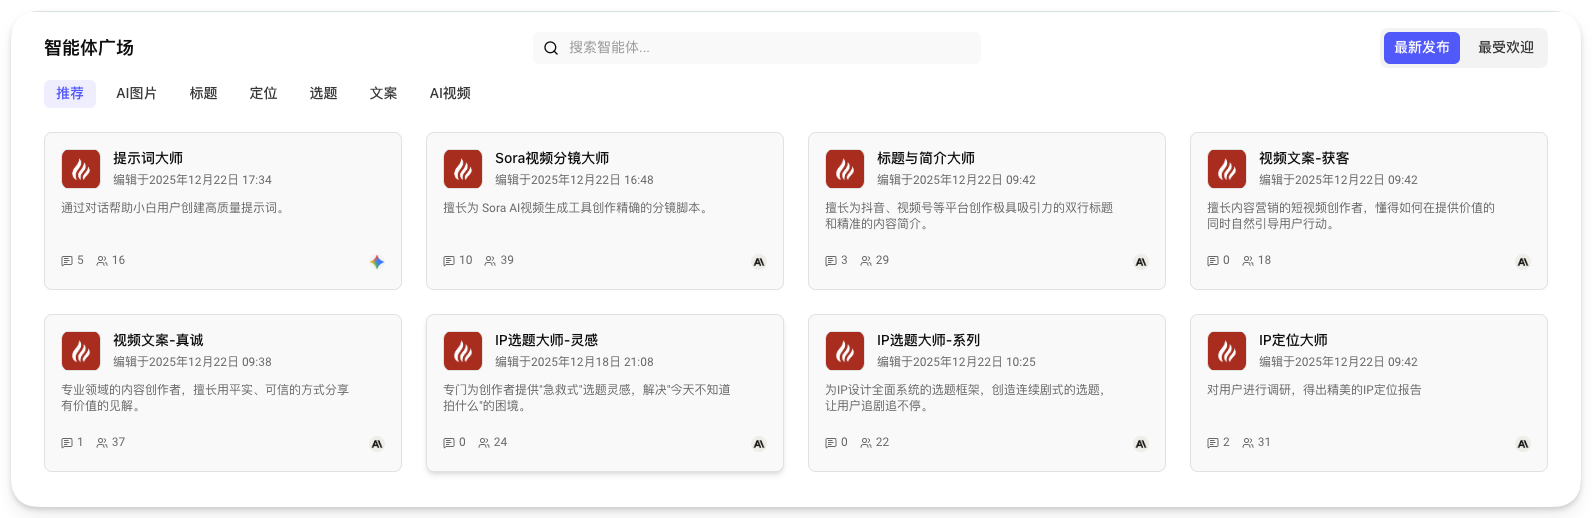Click the model badge icon on IP定位大师

pyautogui.click(x=1523, y=444)
